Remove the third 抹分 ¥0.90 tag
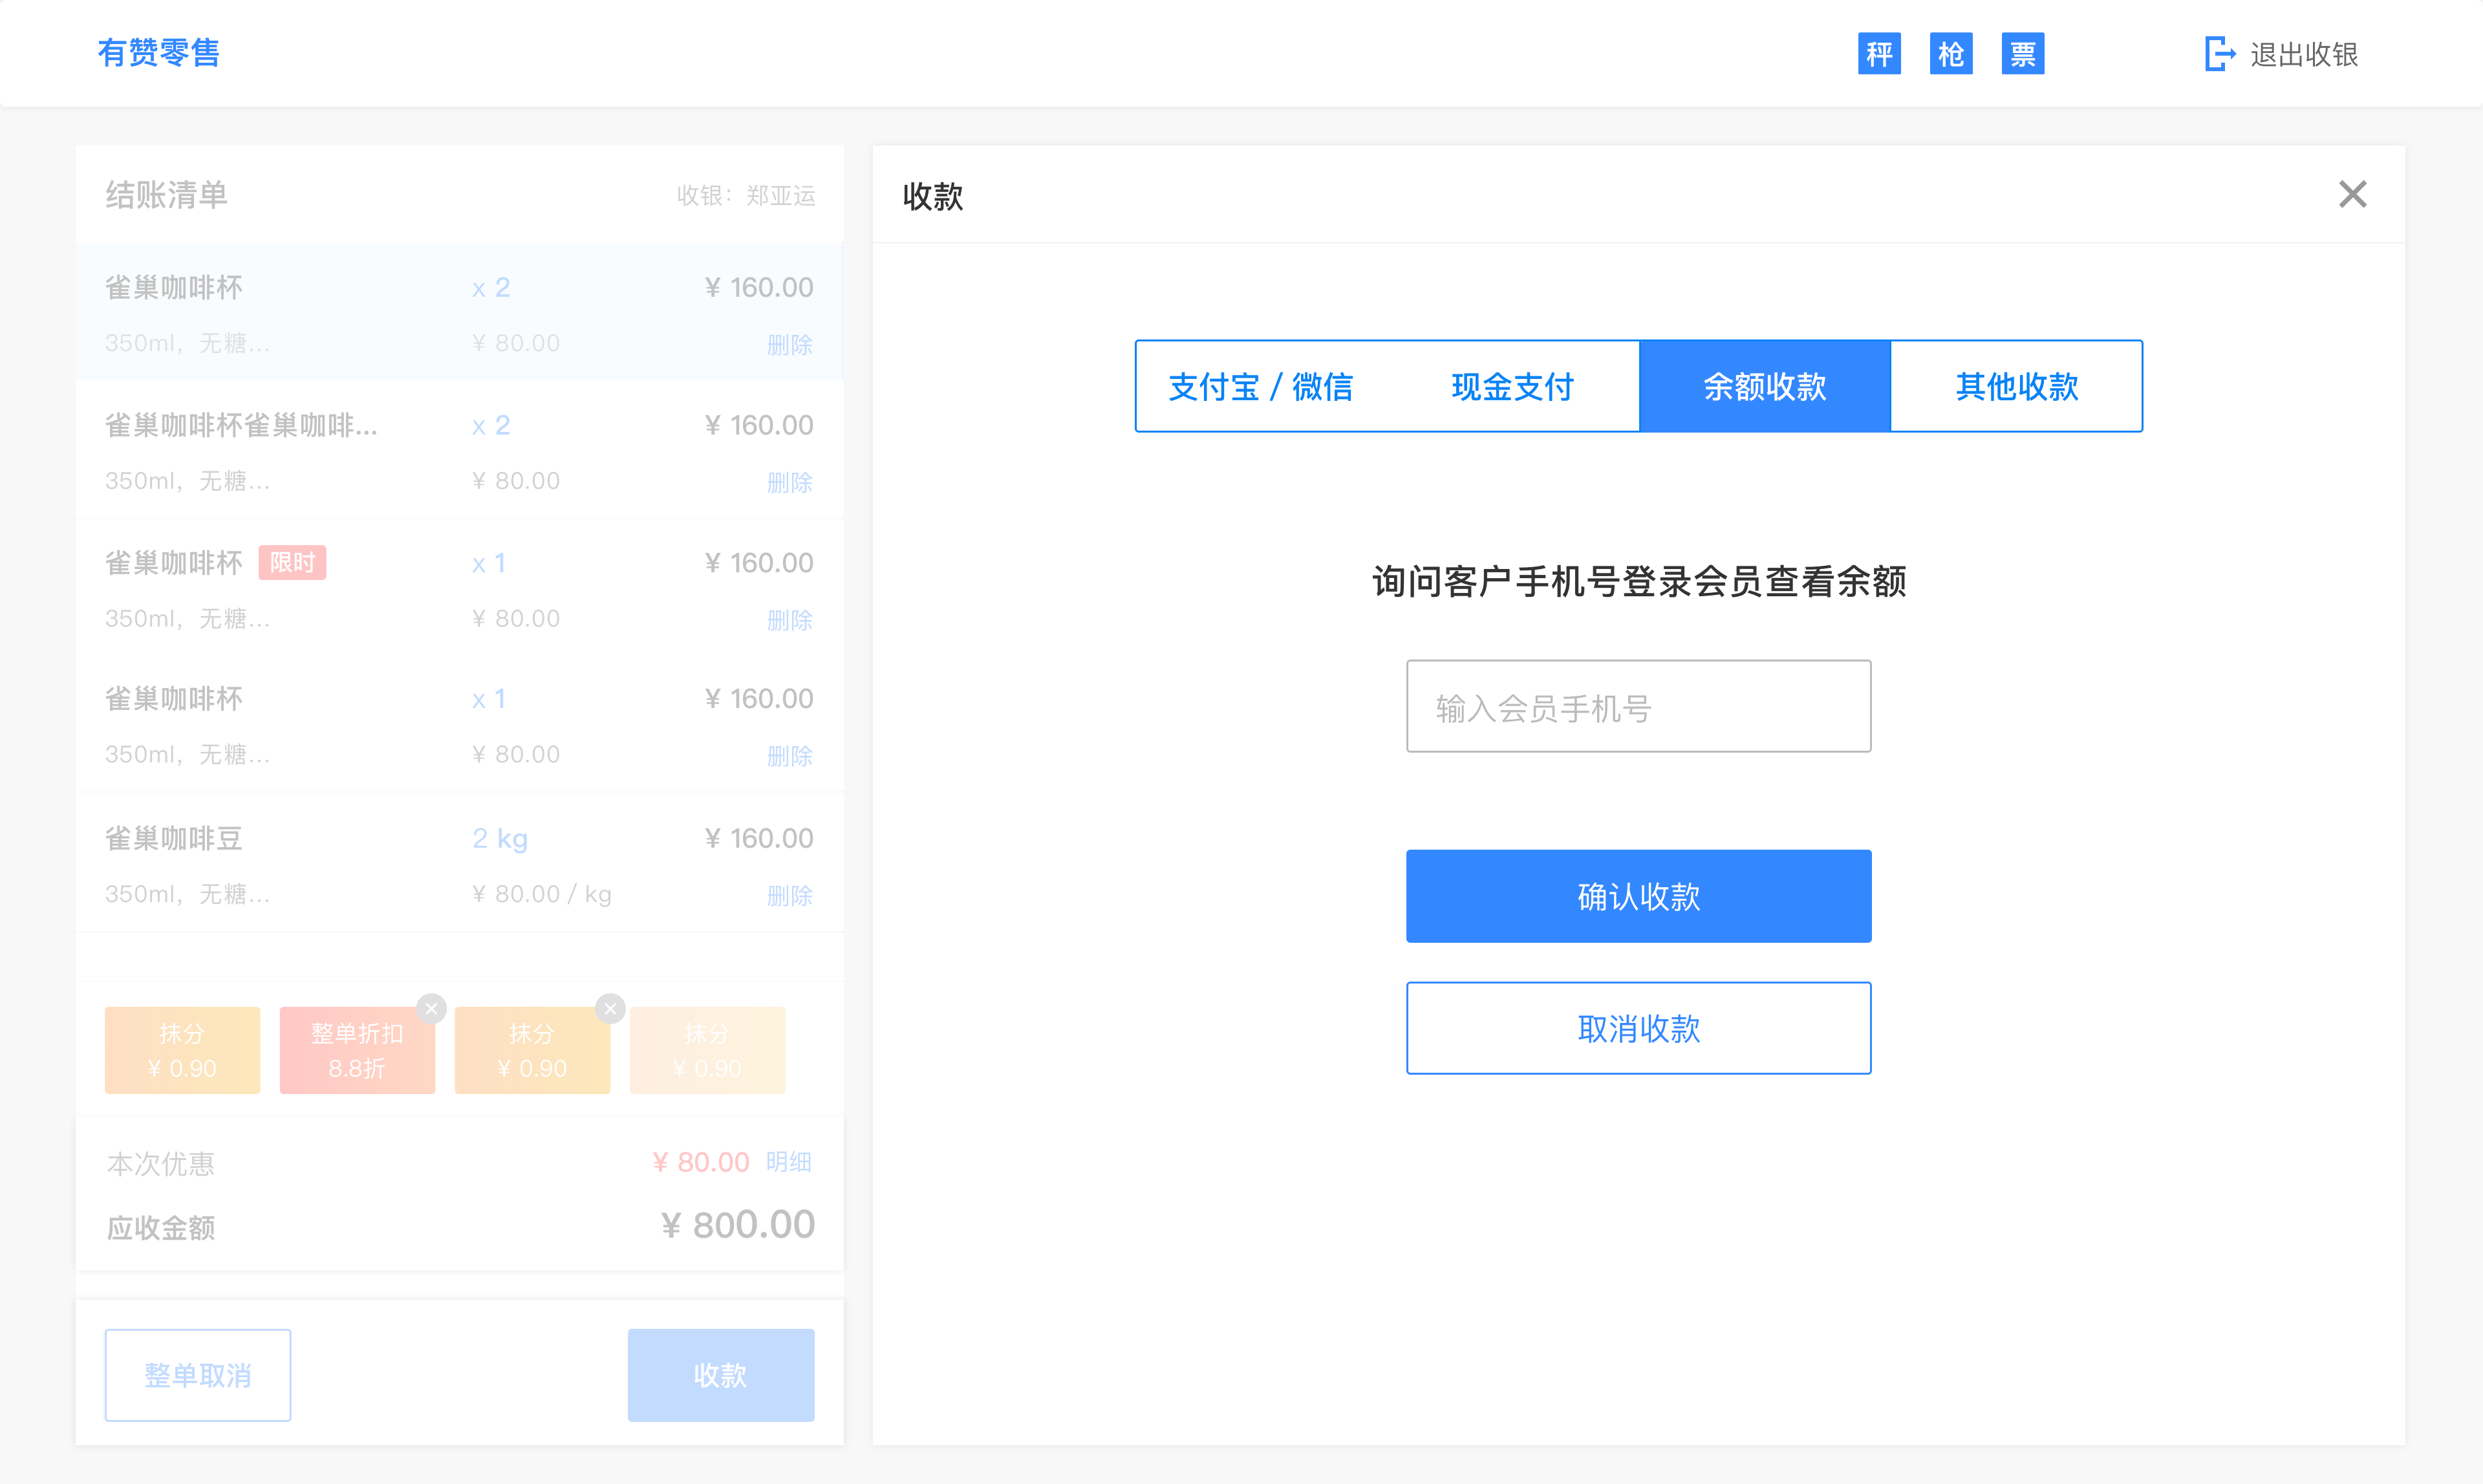The image size is (2483, 1484). (610, 1008)
